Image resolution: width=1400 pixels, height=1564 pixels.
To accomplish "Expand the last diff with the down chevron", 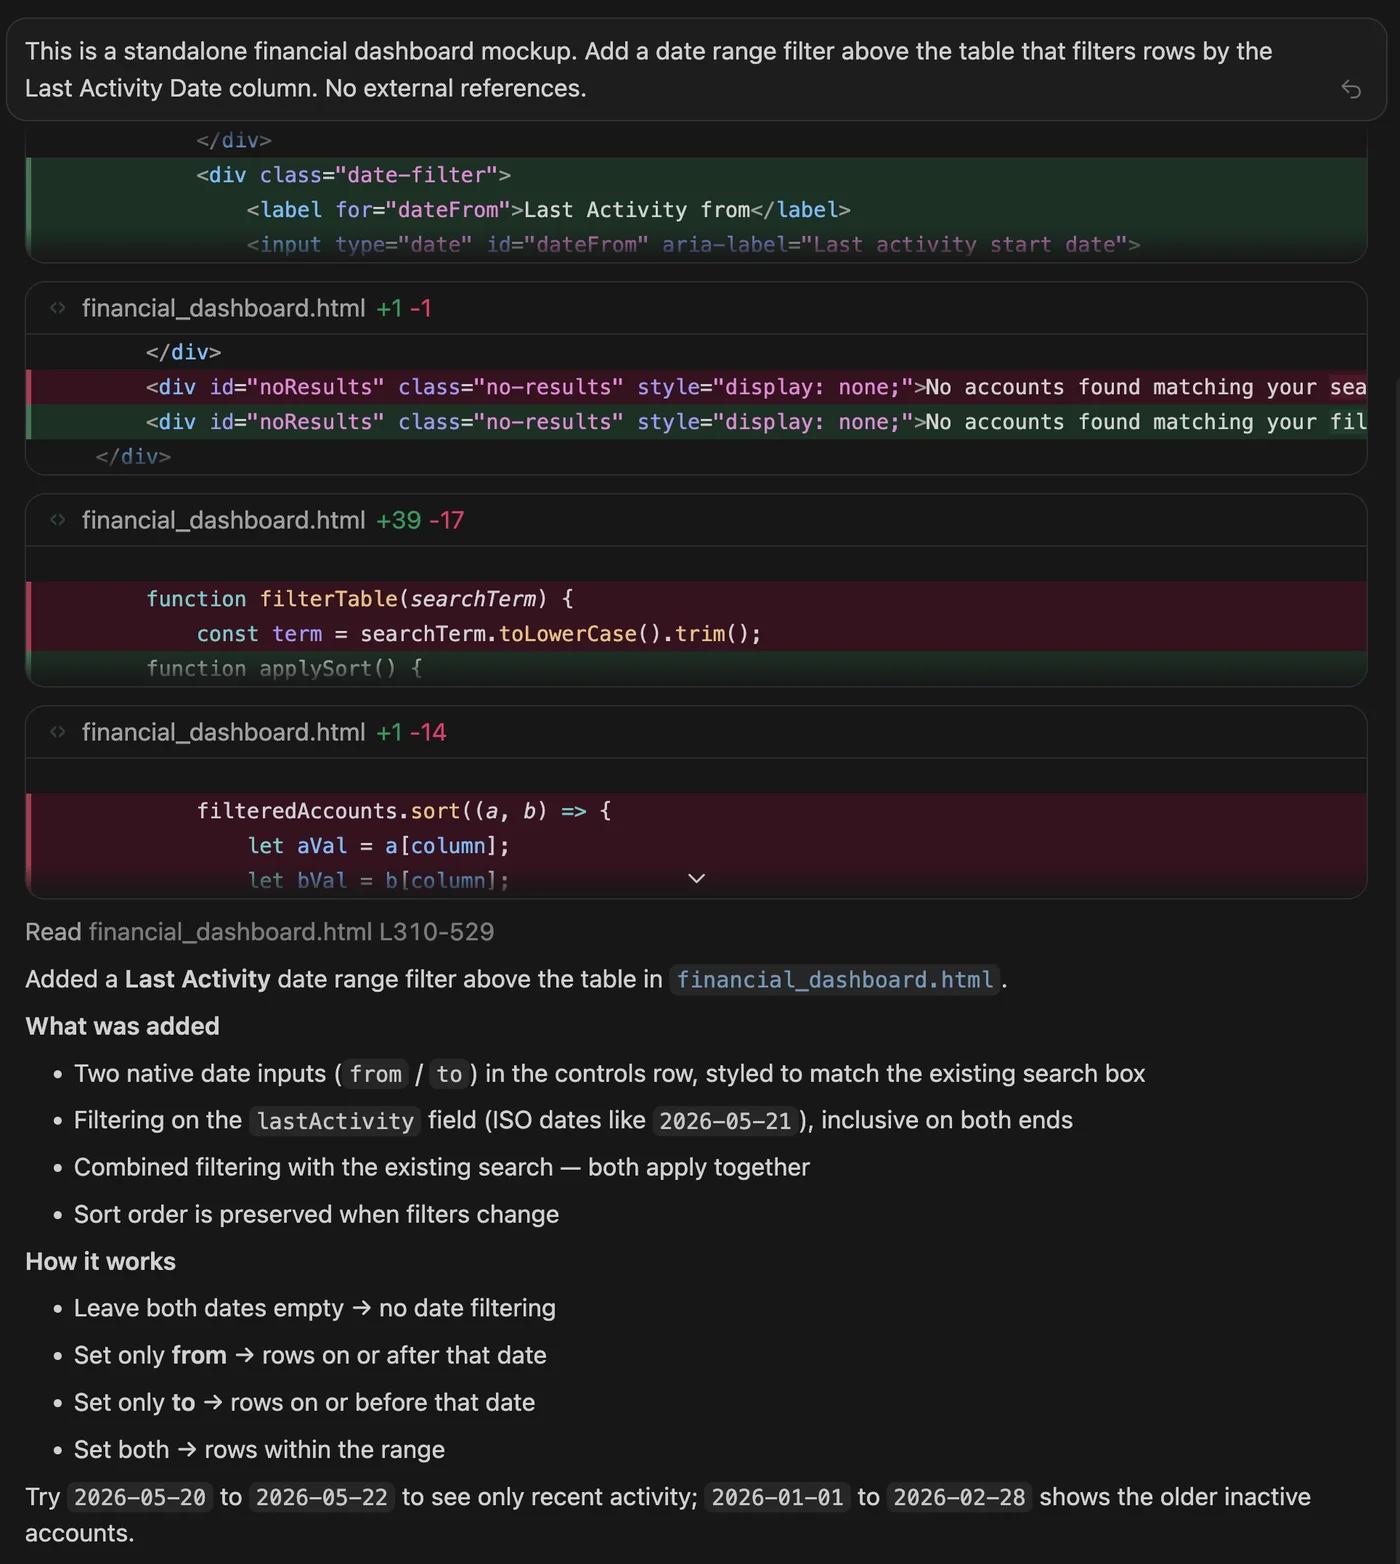I will coord(697,878).
